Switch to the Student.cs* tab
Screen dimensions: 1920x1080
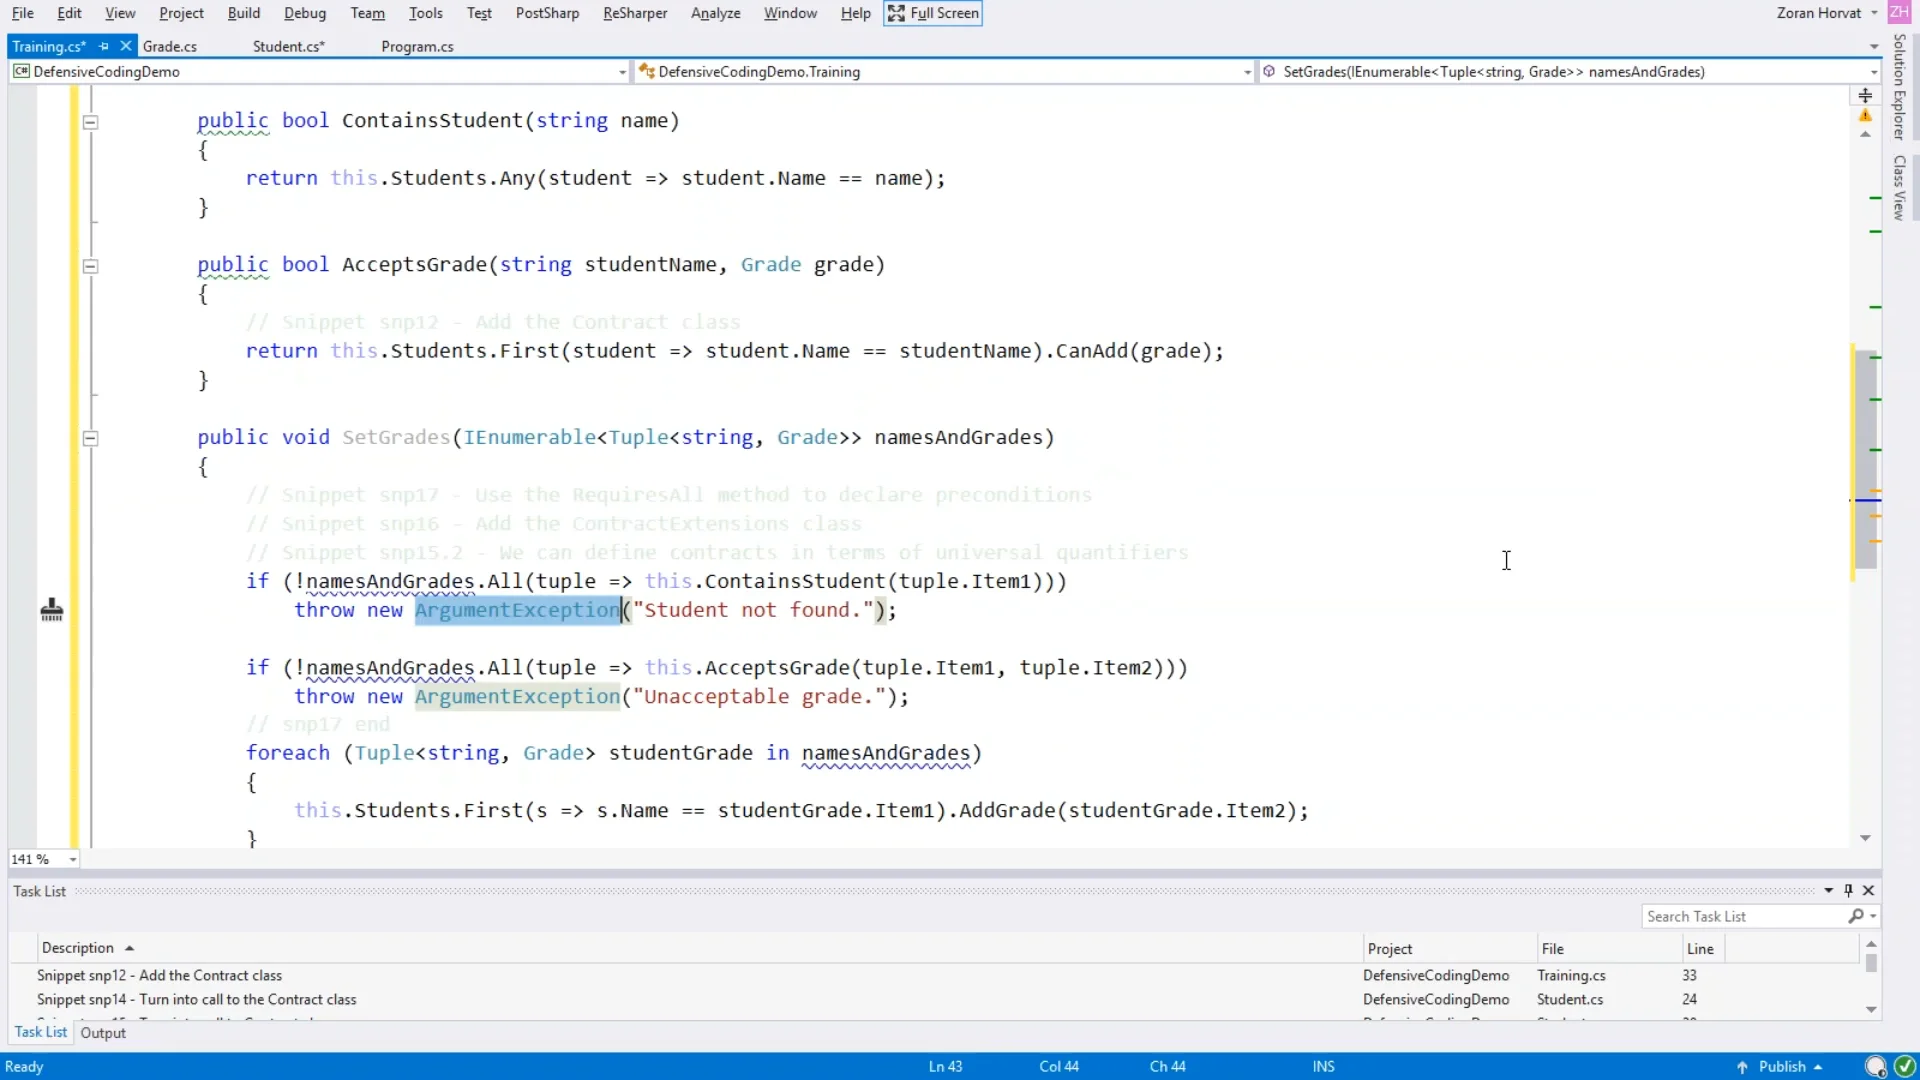[289, 47]
